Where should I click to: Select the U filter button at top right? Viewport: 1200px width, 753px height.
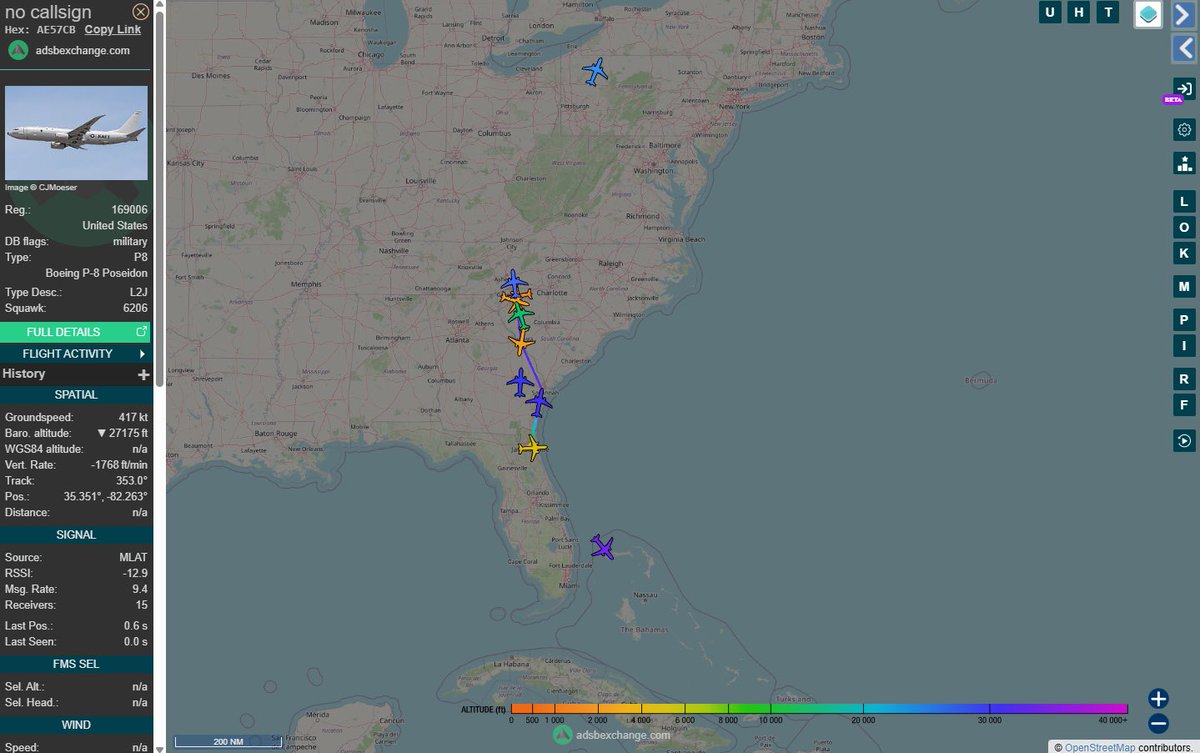coord(1050,12)
